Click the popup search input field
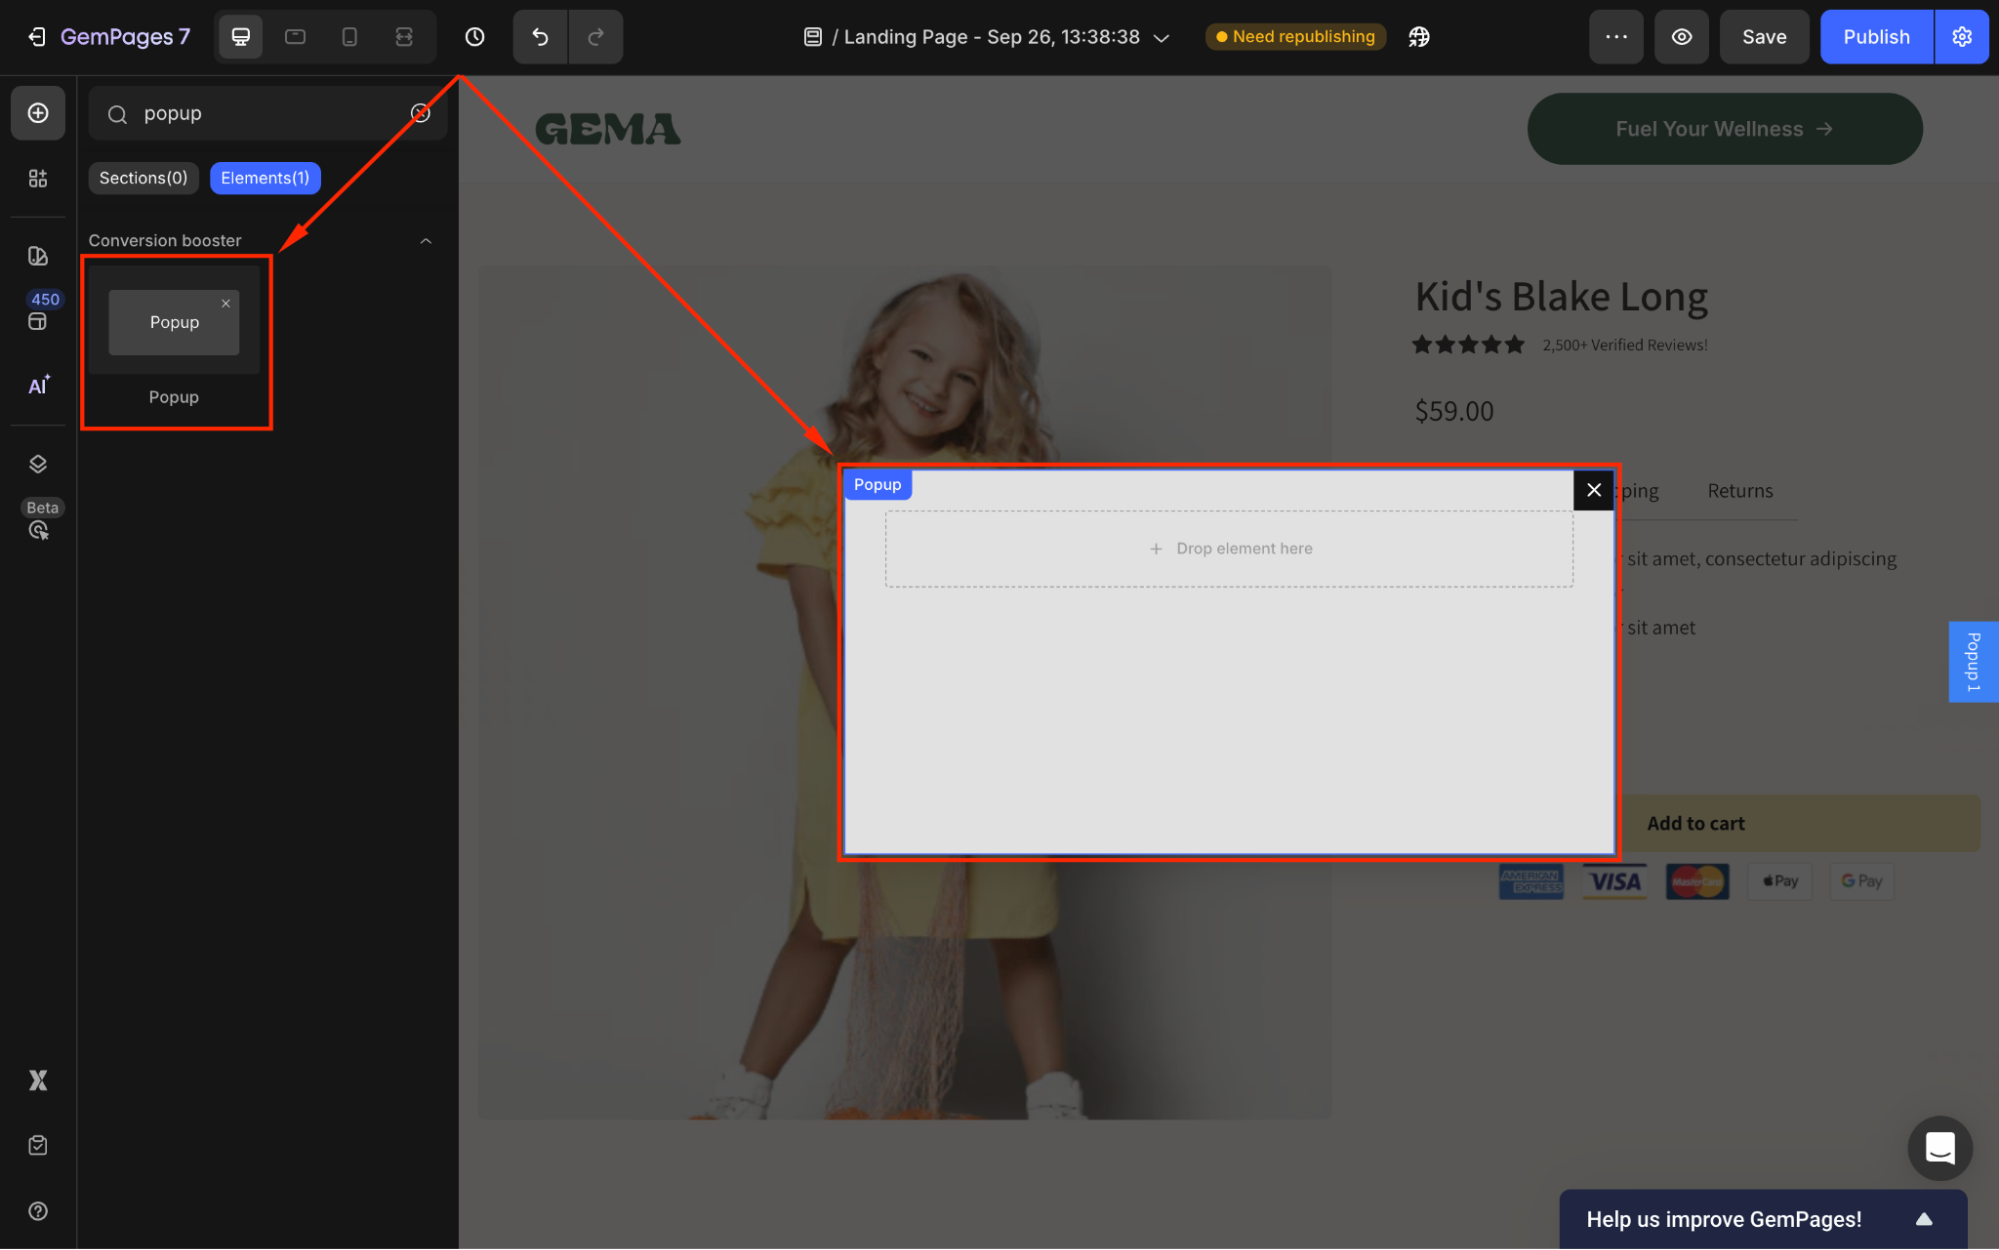Image resolution: width=1999 pixels, height=1250 pixels. click(x=265, y=113)
